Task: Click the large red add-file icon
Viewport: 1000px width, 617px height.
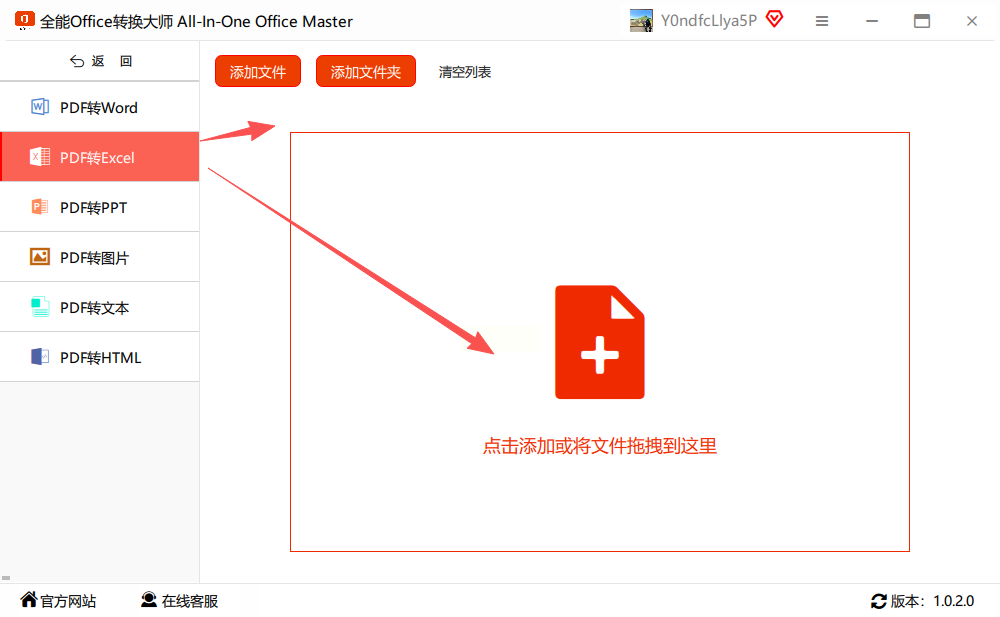Action: 599,342
